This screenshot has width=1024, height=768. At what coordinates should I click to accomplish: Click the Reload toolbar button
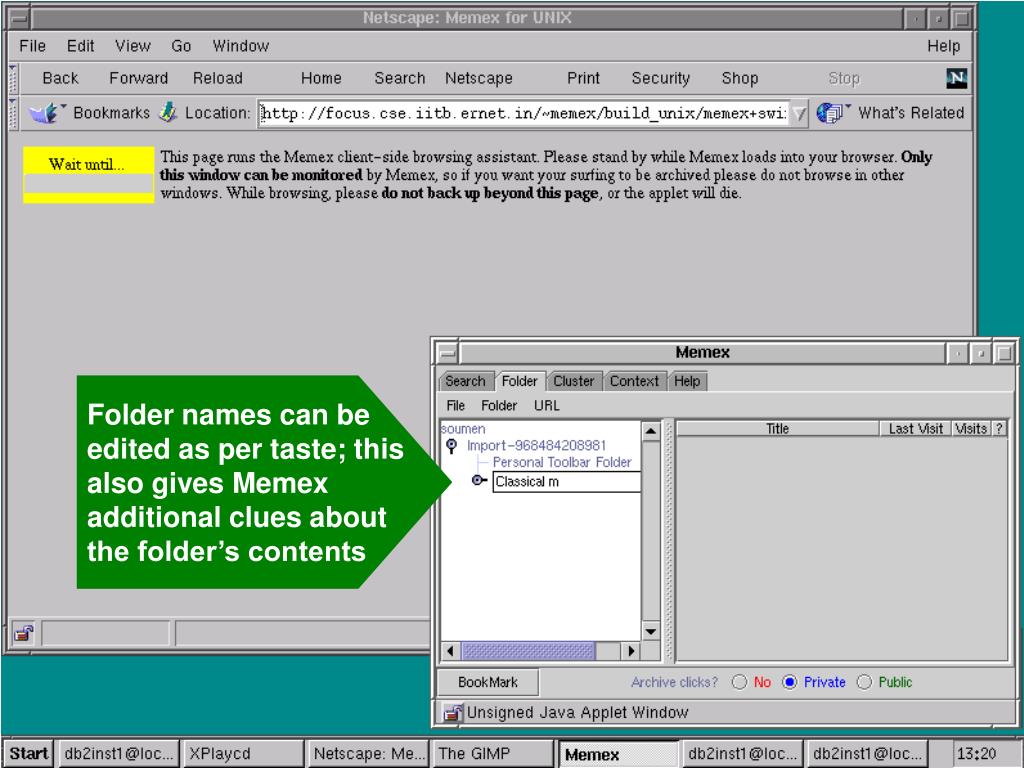(217, 78)
